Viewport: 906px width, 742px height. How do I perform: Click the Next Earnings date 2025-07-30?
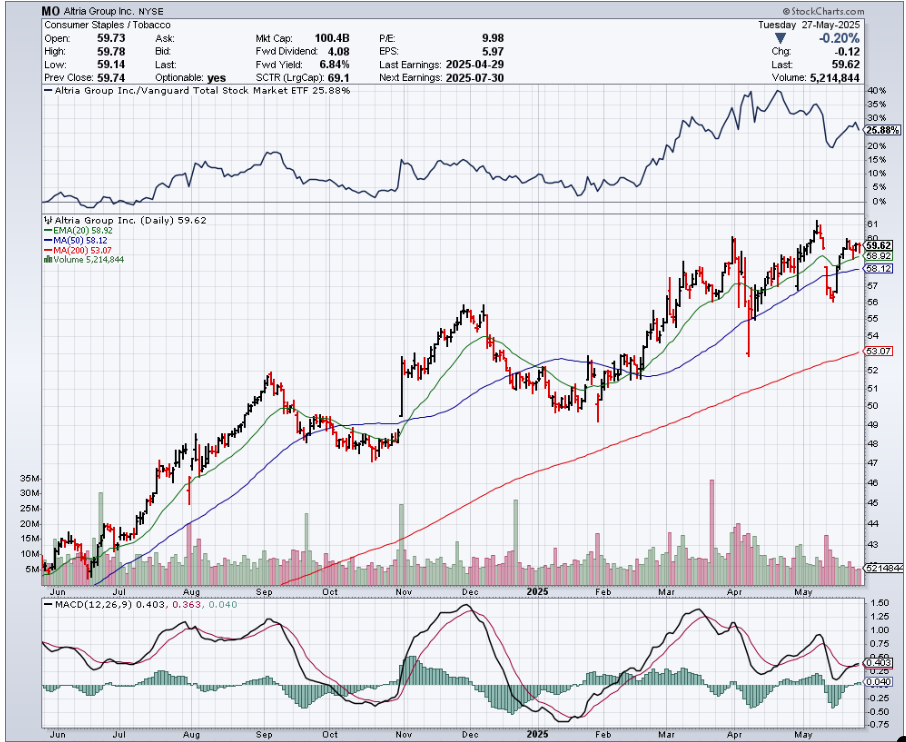pyautogui.click(x=475, y=78)
